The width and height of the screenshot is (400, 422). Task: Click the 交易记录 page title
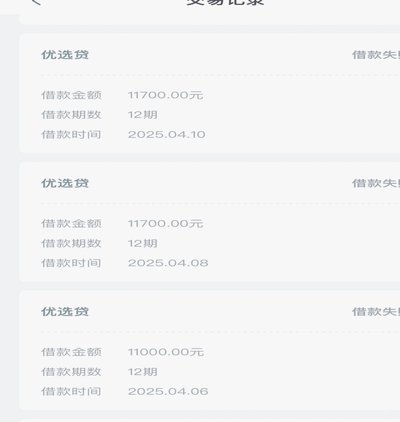pyautogui.click(x=225, y=2)
